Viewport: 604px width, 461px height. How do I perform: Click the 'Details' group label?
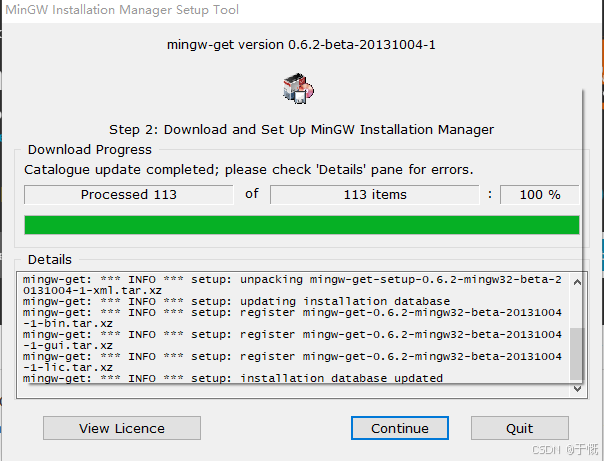click(x=50, y=260)
